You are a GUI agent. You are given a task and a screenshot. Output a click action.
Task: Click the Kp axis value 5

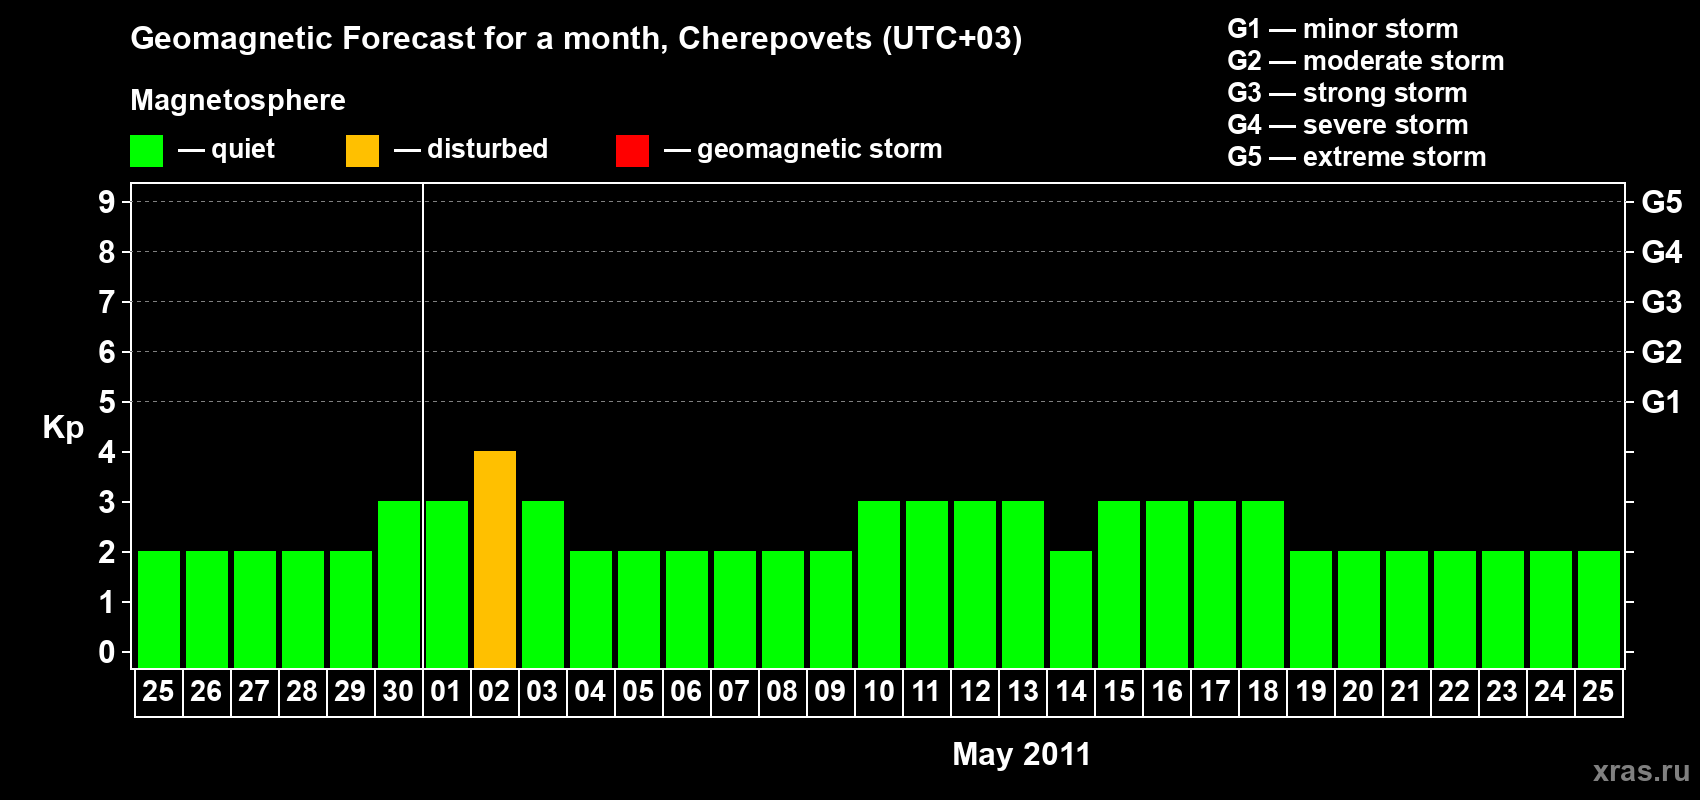tap(107, 402)
